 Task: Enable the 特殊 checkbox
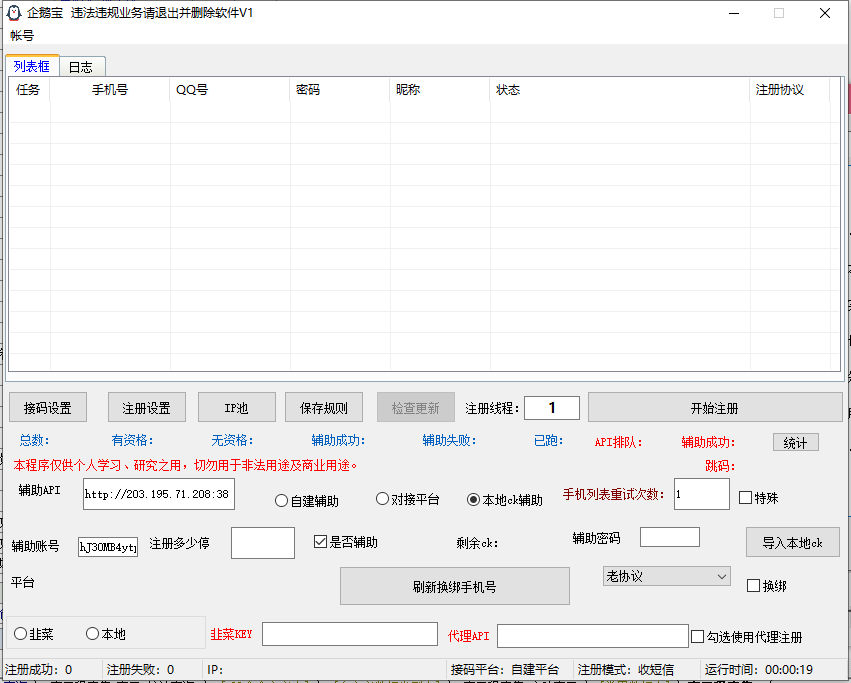click(x=744, y=496)
